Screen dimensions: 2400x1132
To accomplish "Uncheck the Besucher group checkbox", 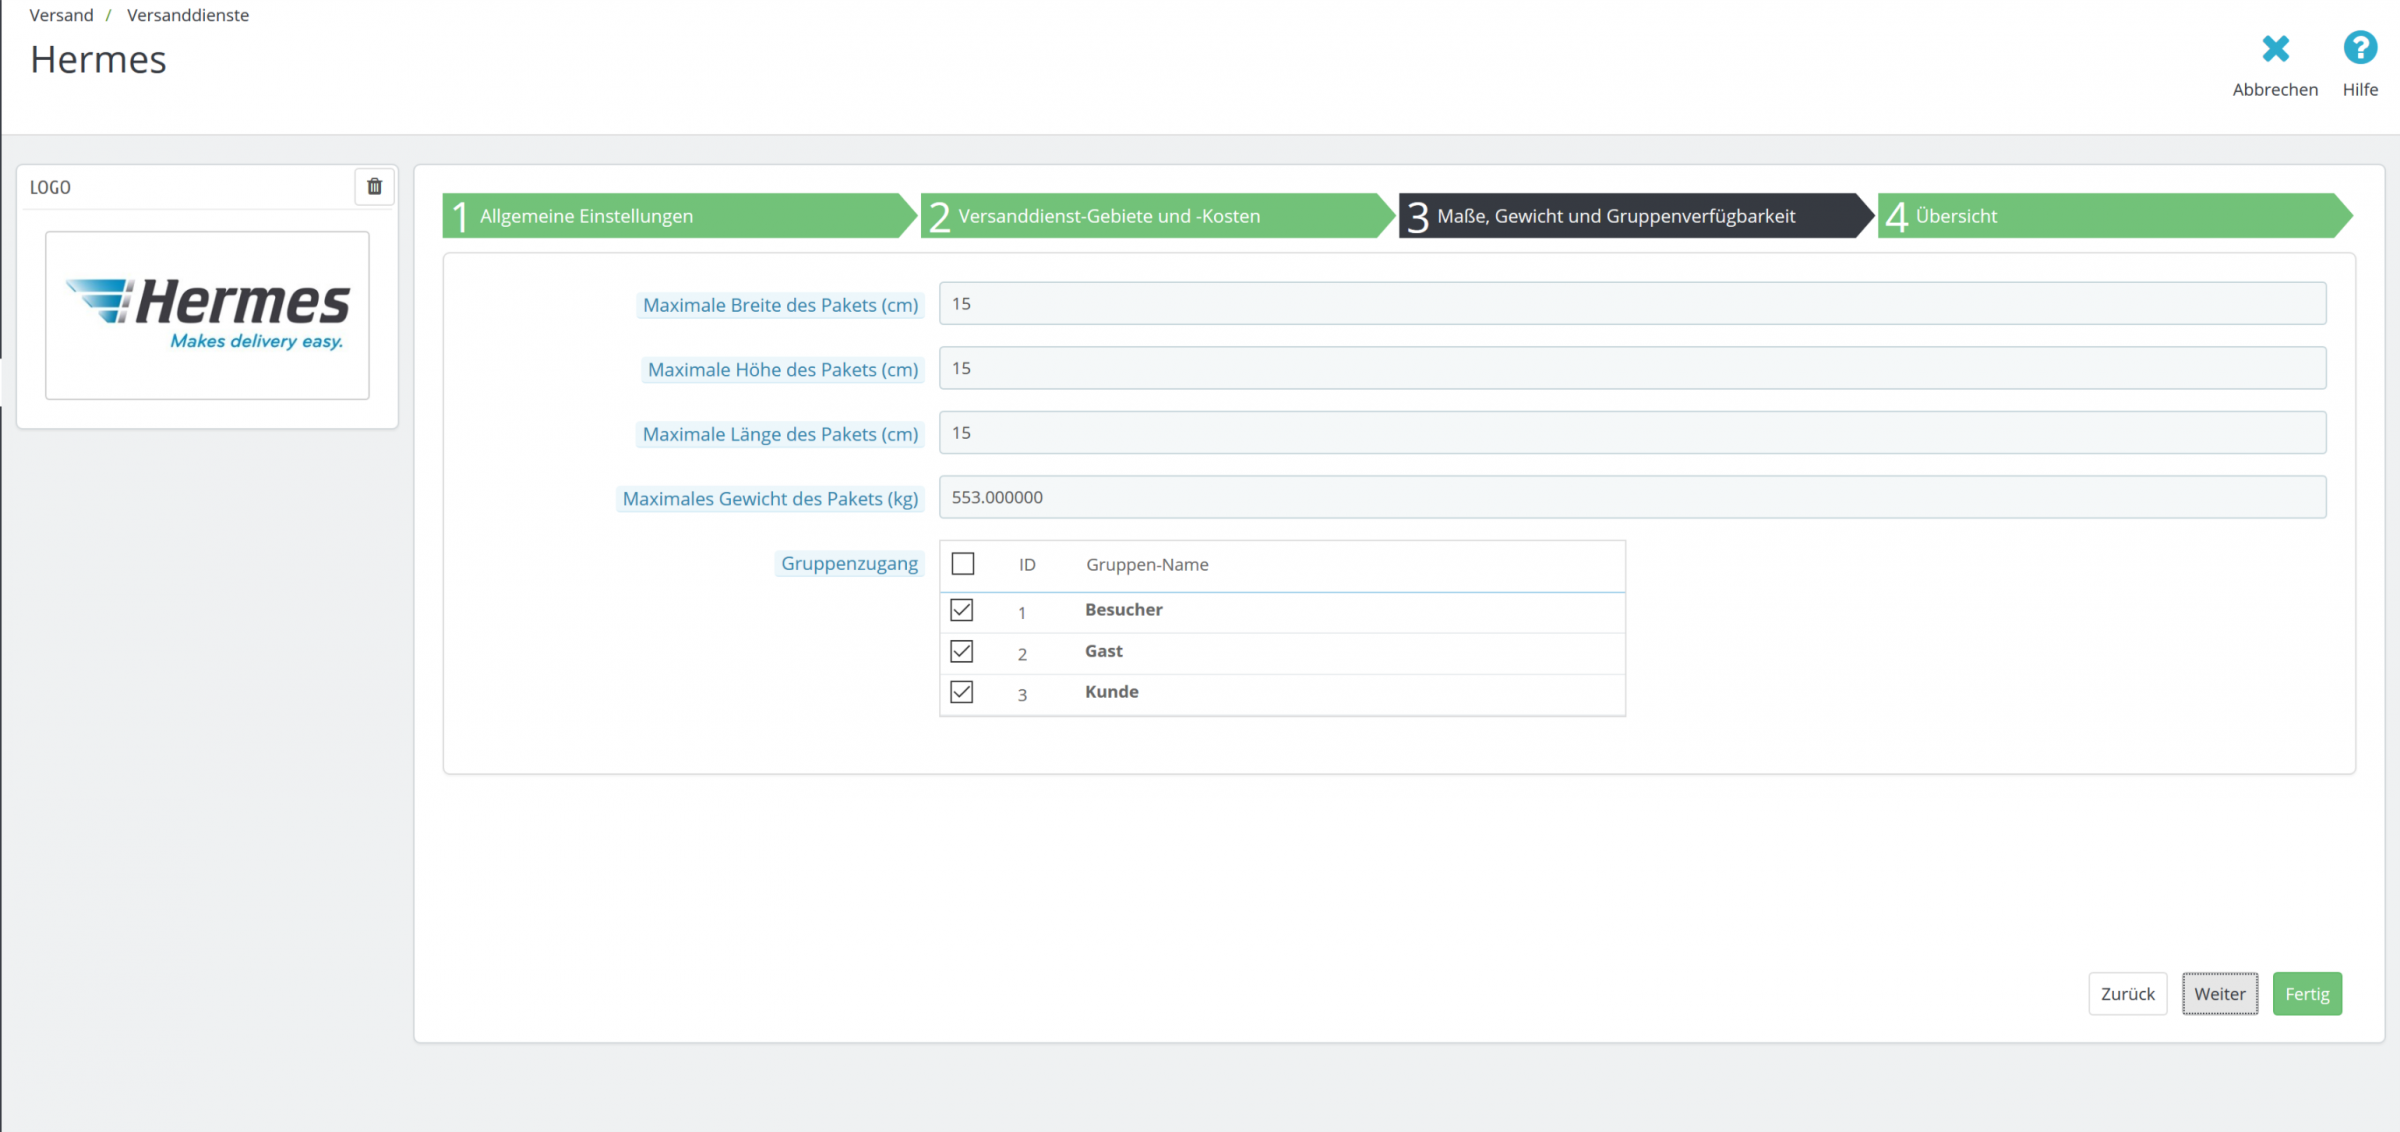I will coord(962,610).
